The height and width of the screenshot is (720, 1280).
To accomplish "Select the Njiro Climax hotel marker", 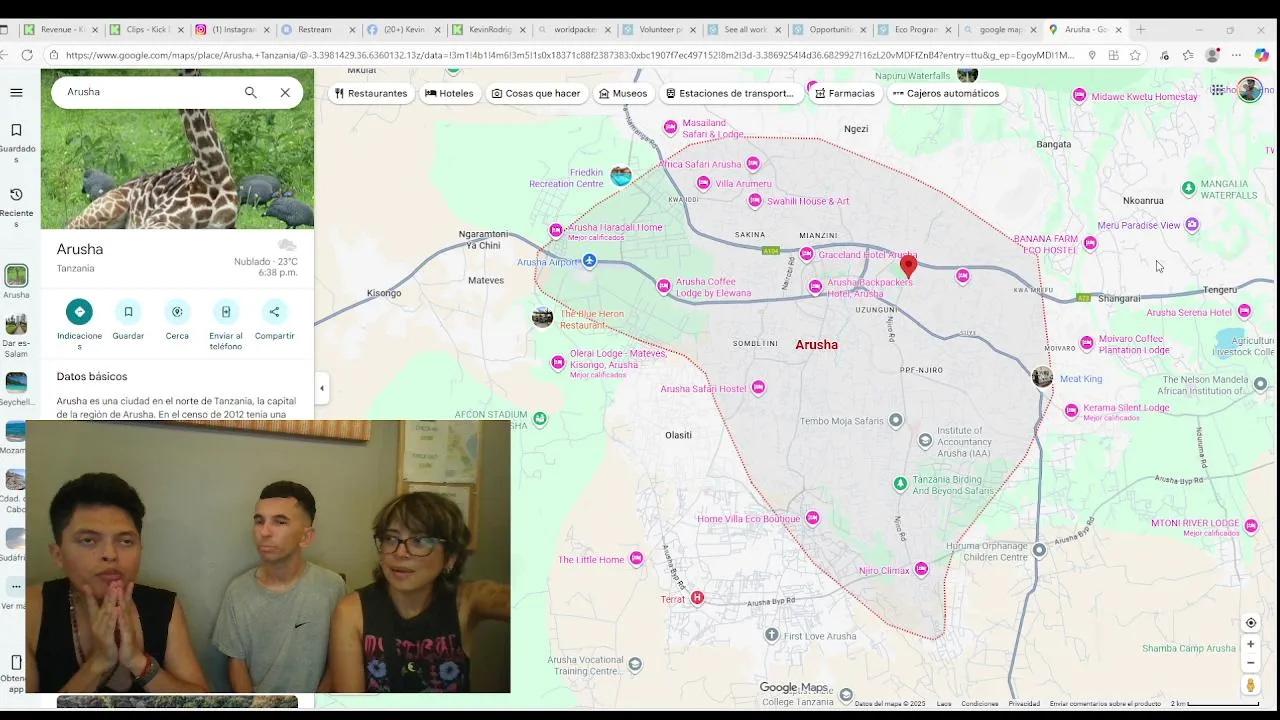I will (x=921, y=569).
